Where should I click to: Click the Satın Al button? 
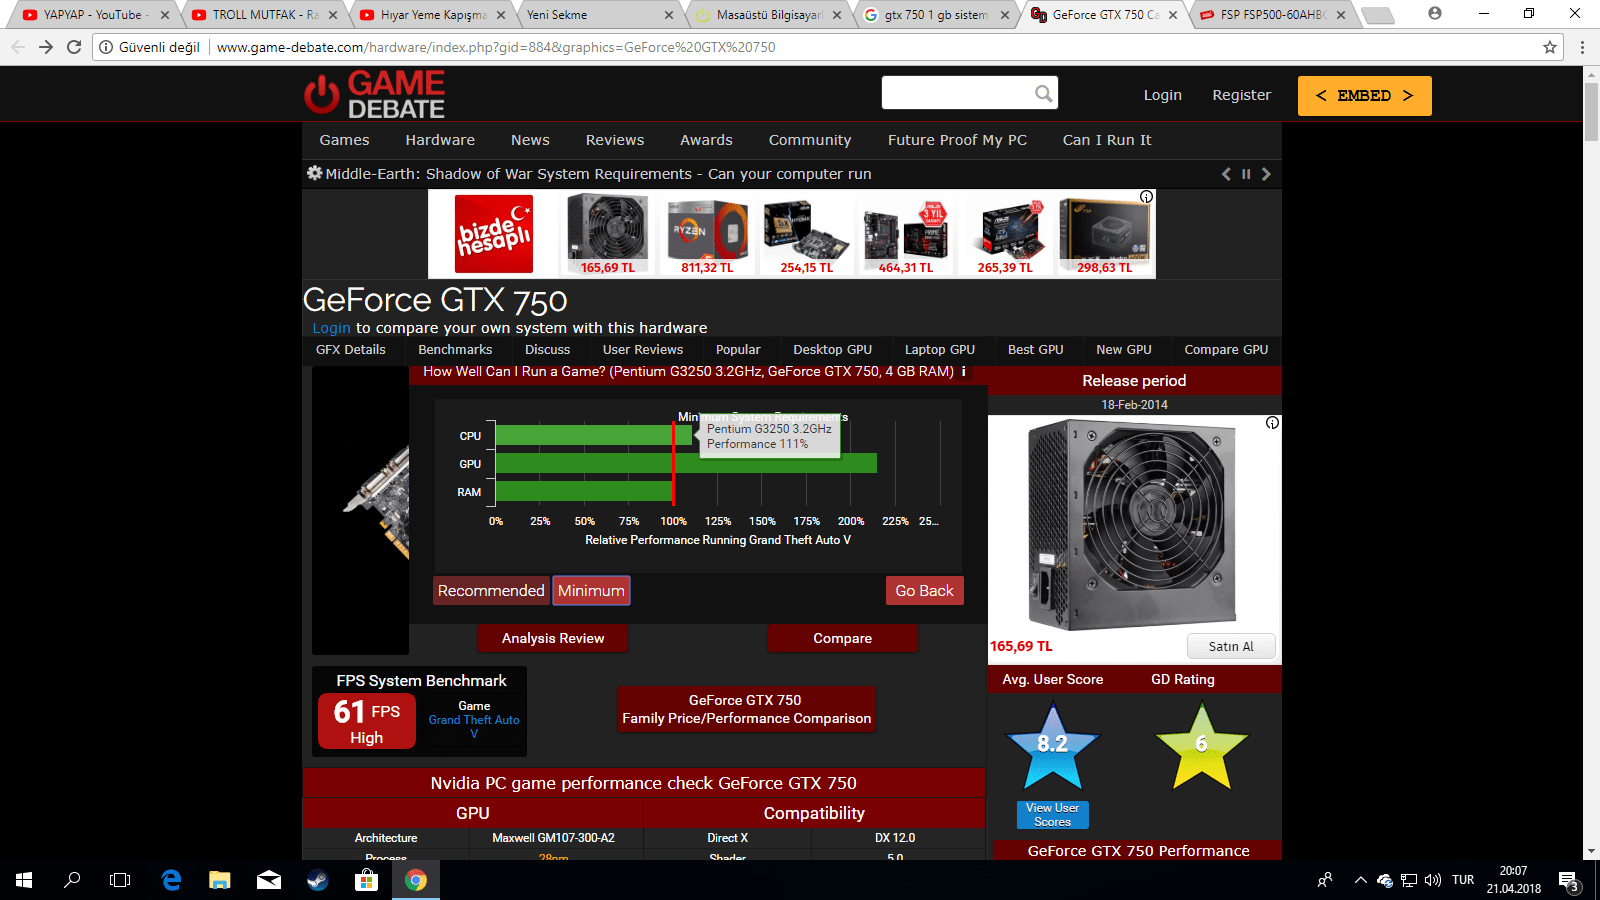click(x=1231, y=646)
